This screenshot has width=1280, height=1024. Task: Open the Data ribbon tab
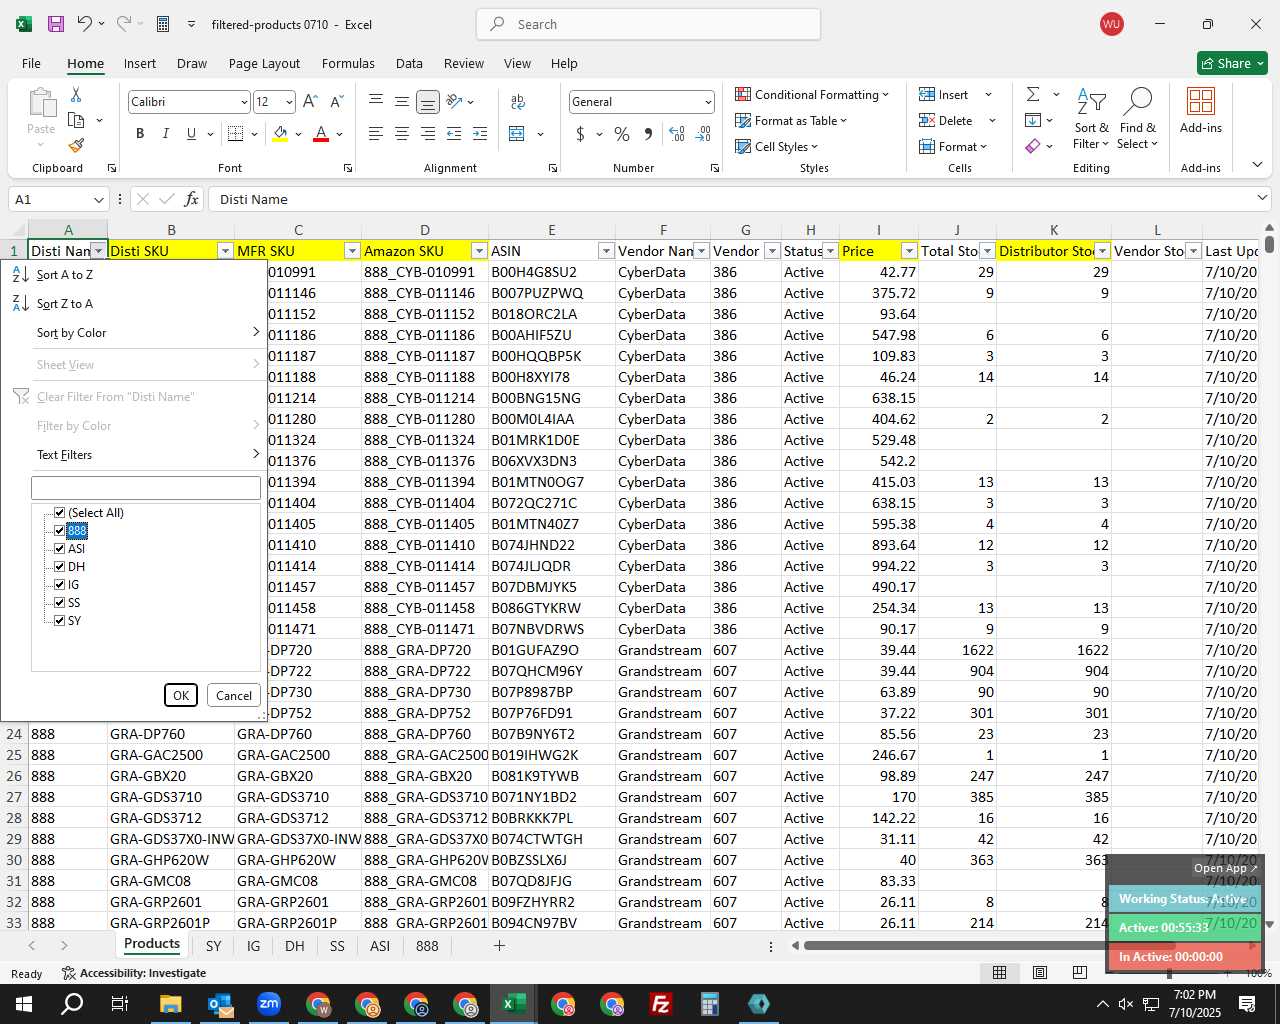(409, 63)
